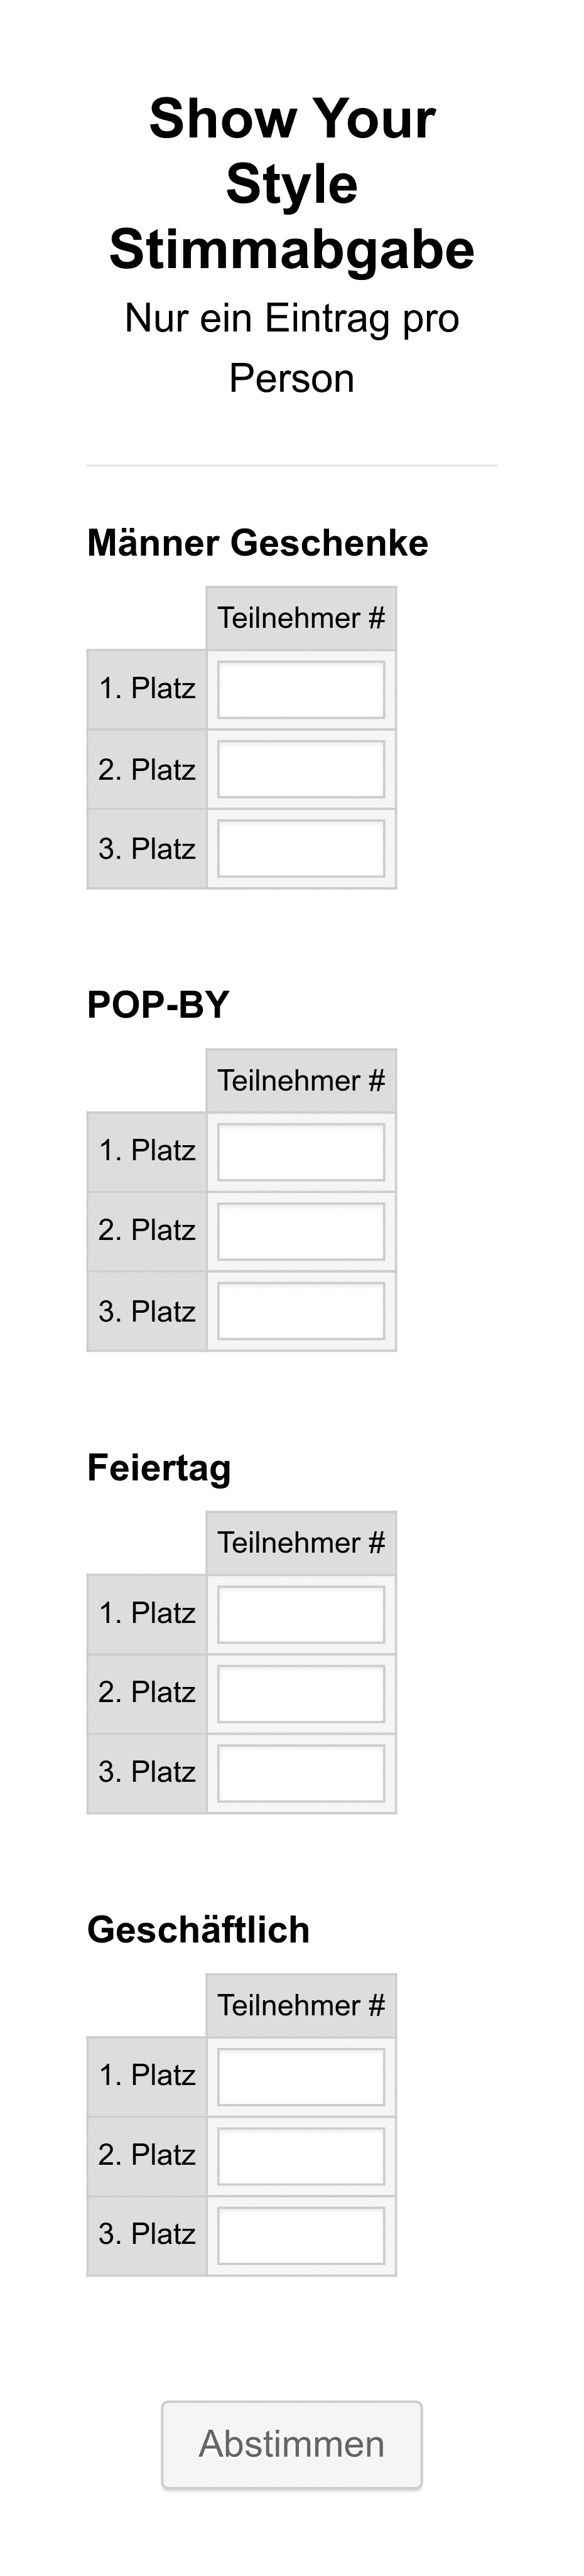
Task: Click the Show Your Style Stimmabgabe title
Action: click(x=292, y=184)
